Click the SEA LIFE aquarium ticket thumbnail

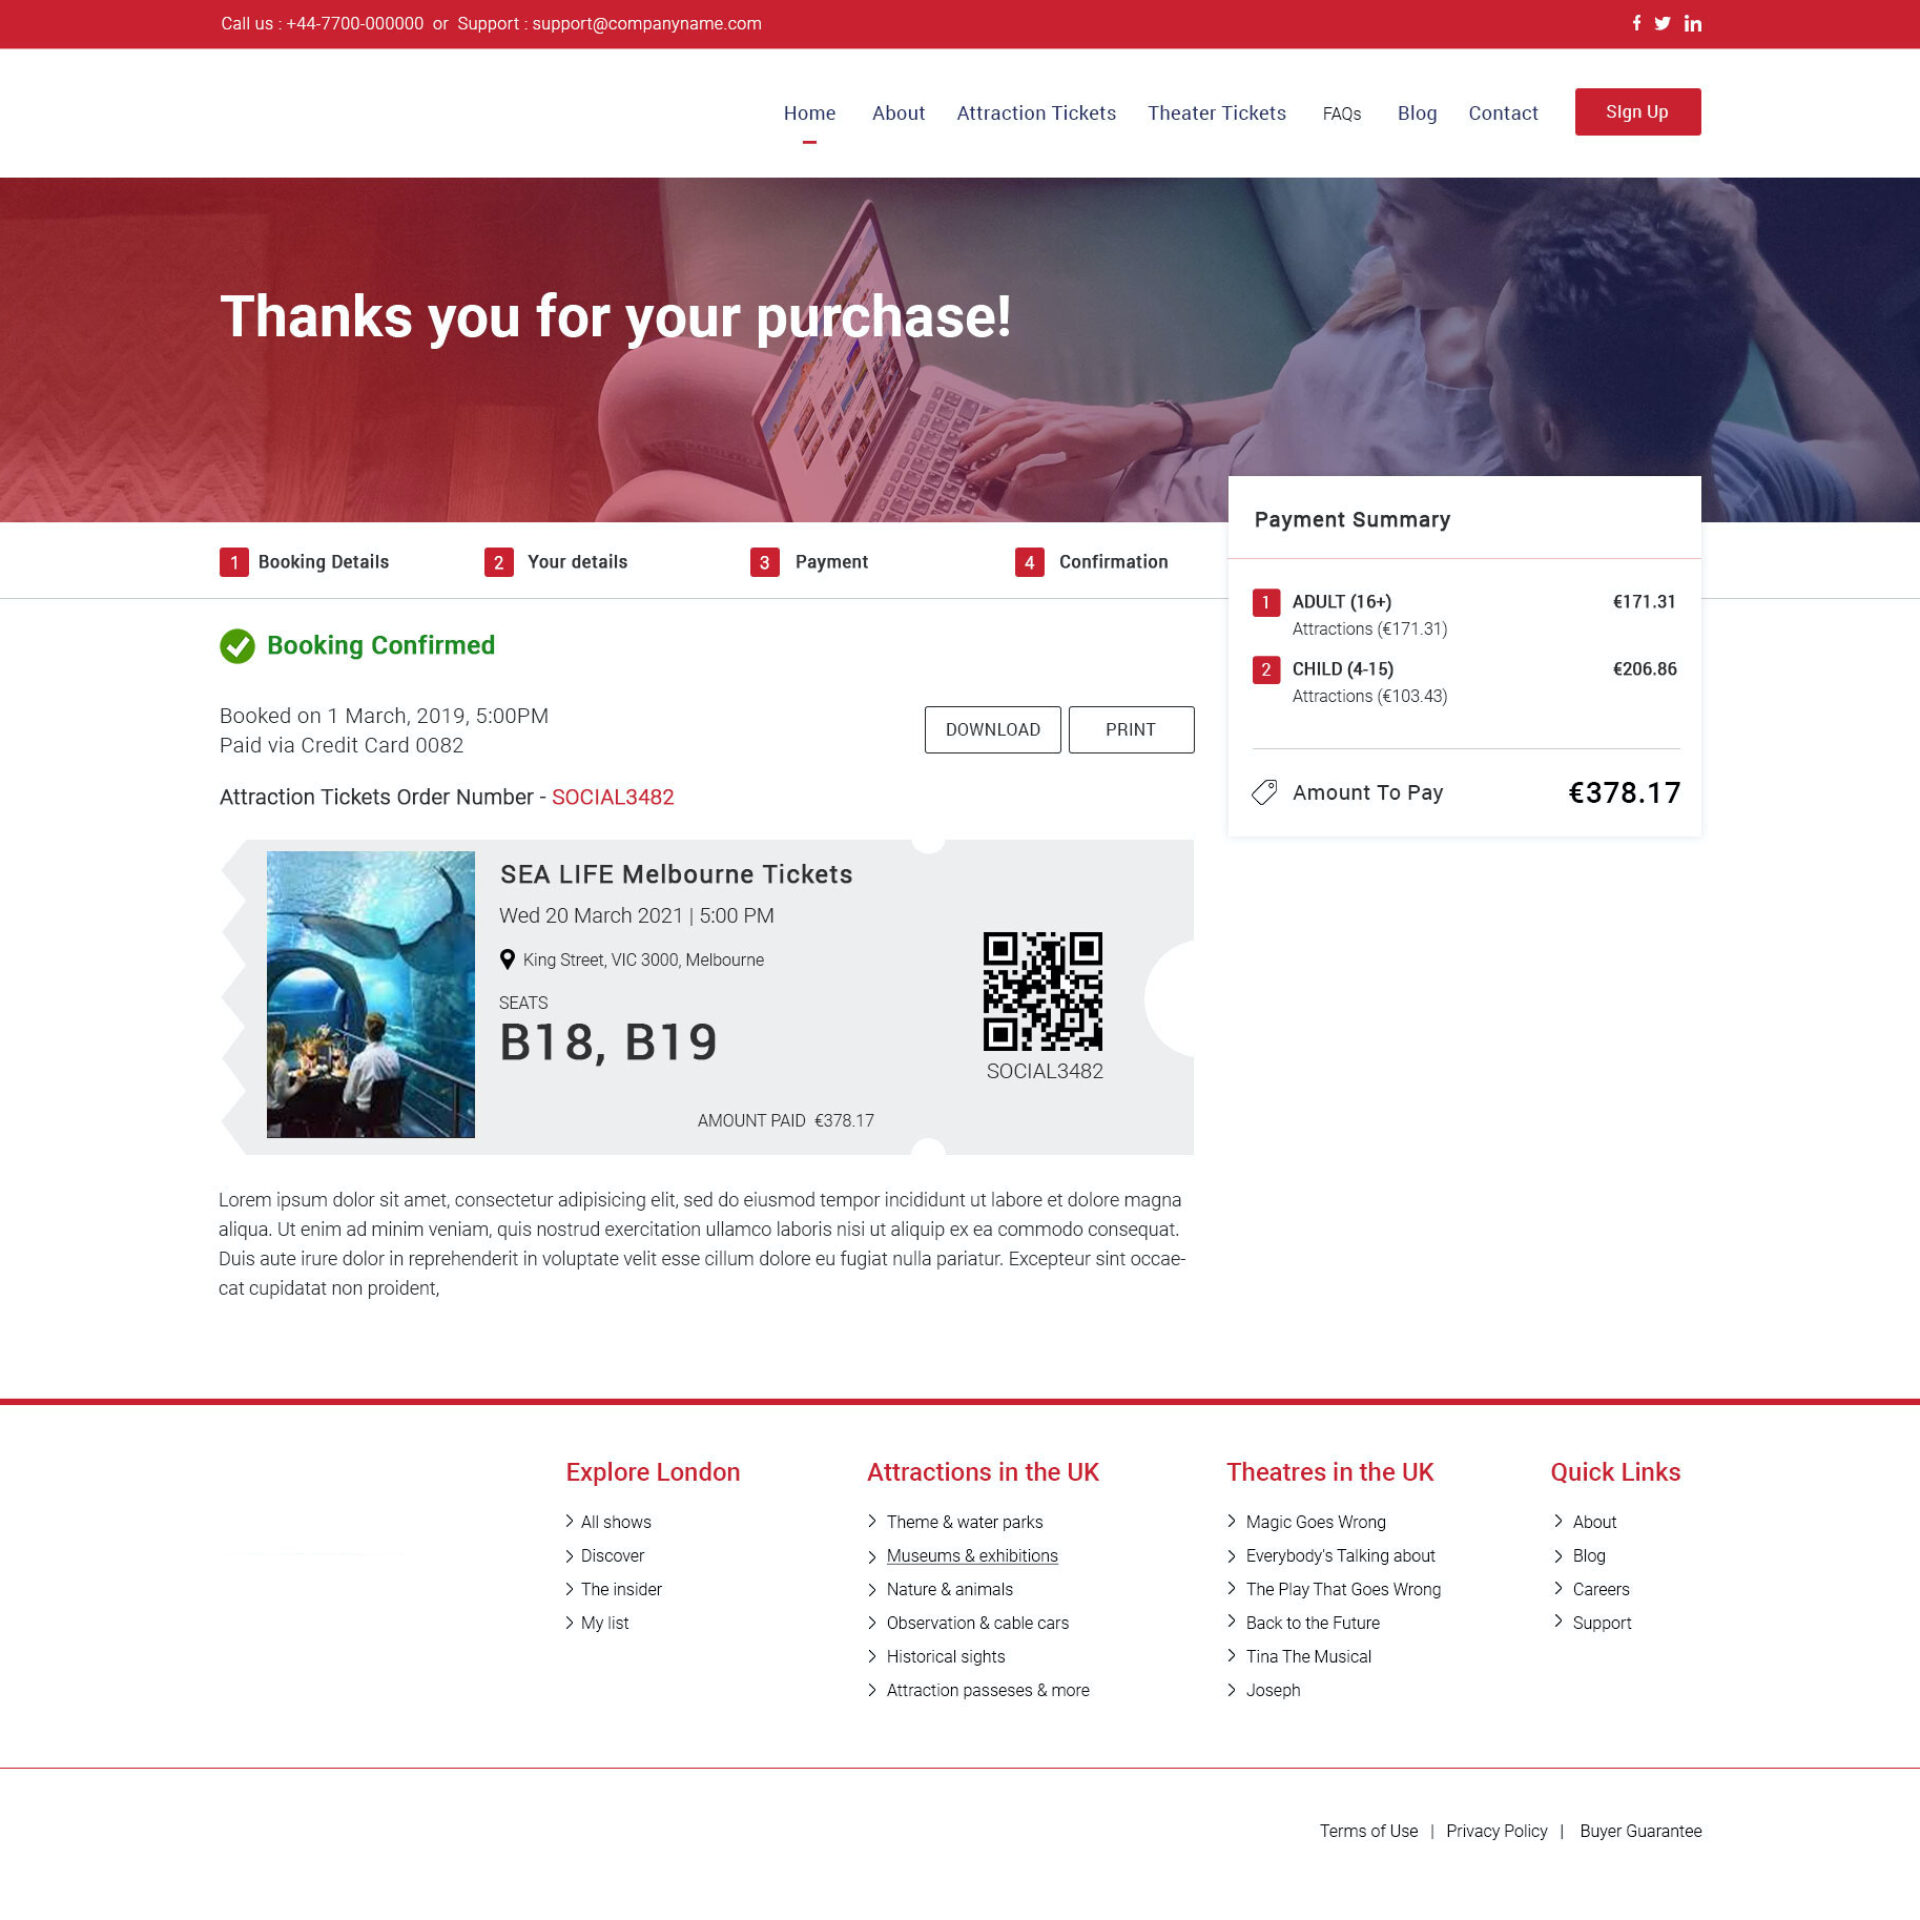[371, 994]
